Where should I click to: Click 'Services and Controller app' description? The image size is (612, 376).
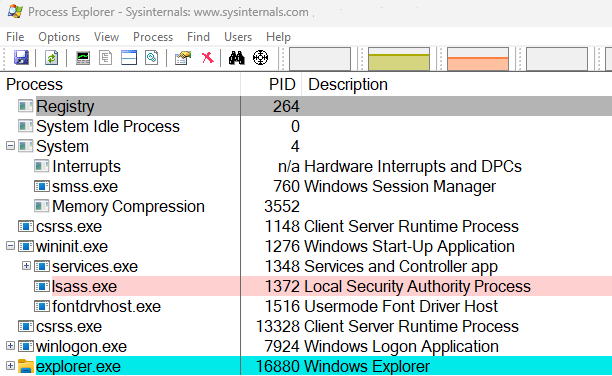click(401, 266)
